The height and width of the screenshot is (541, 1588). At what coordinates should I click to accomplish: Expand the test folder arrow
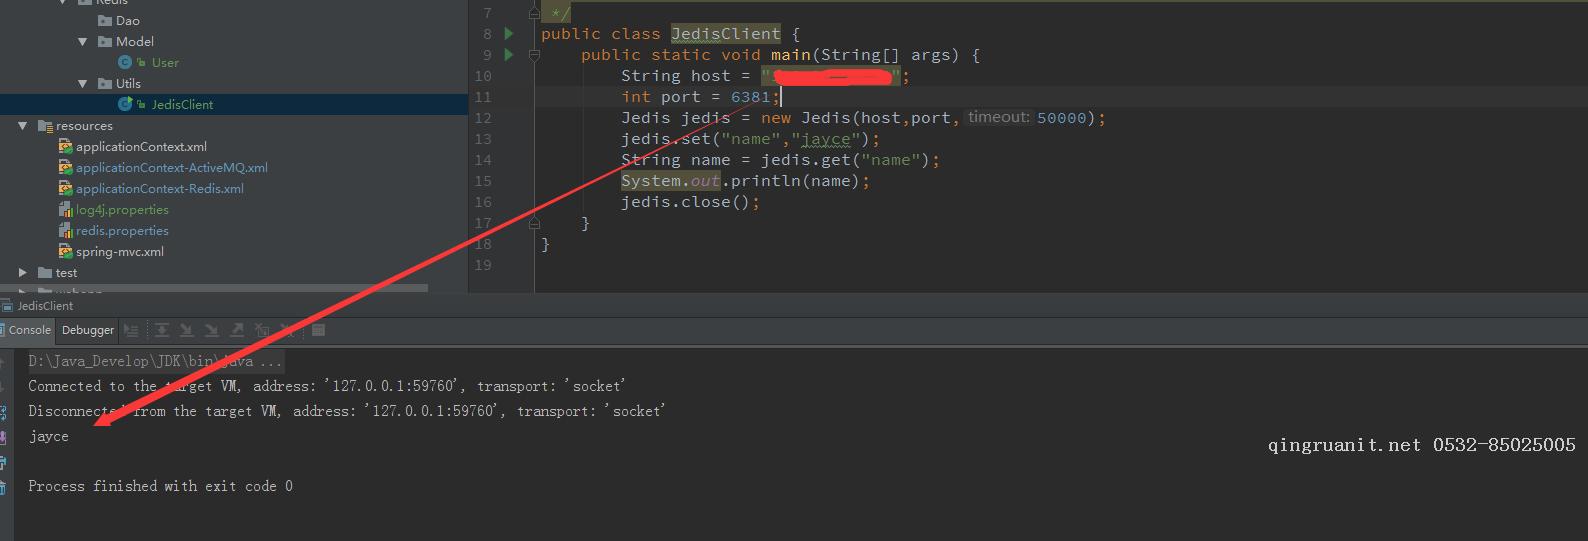23,272
